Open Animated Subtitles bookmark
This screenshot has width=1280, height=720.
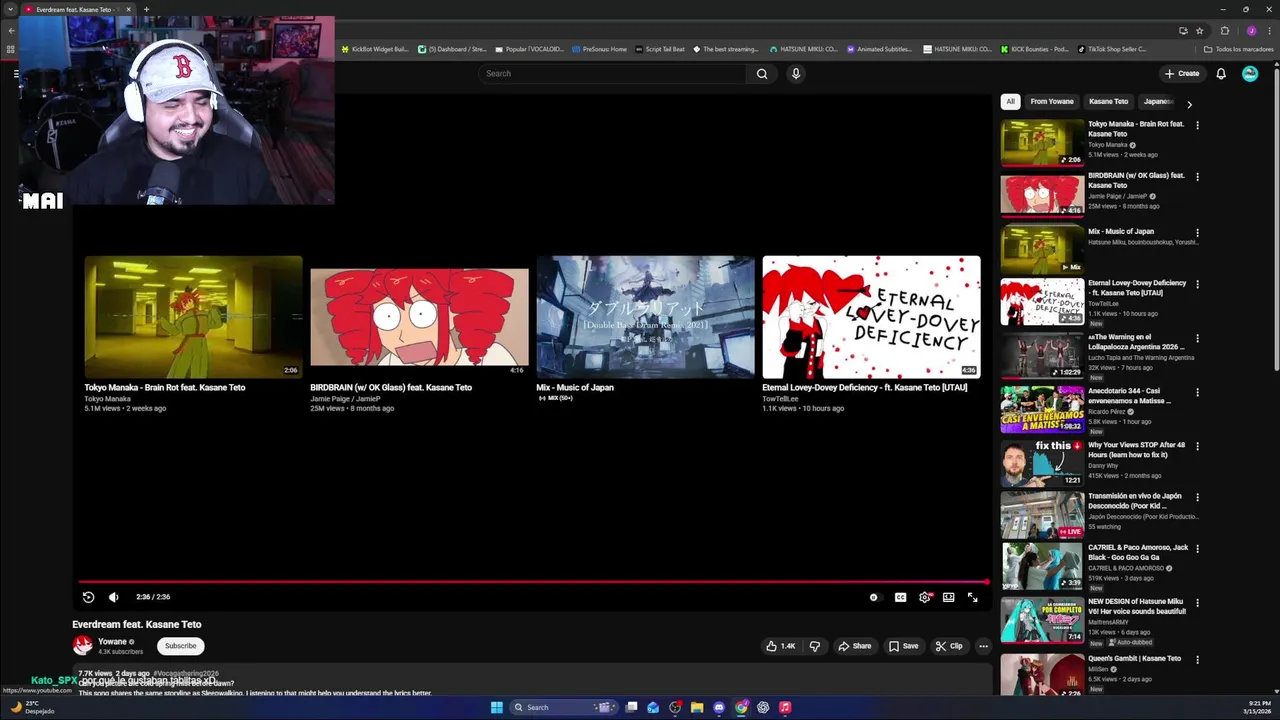[879, 49]
